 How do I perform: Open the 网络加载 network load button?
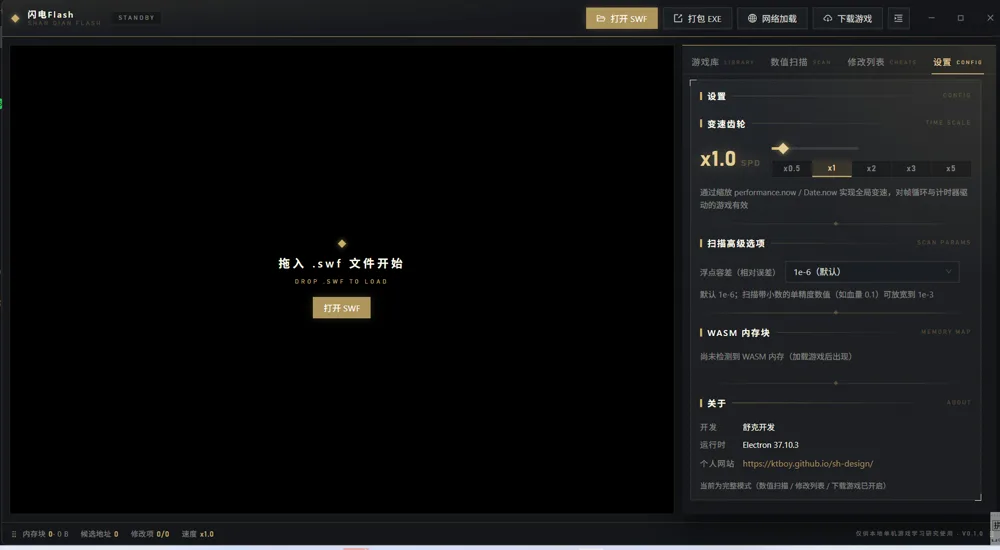pyautogui.click(x=772, y=19)
